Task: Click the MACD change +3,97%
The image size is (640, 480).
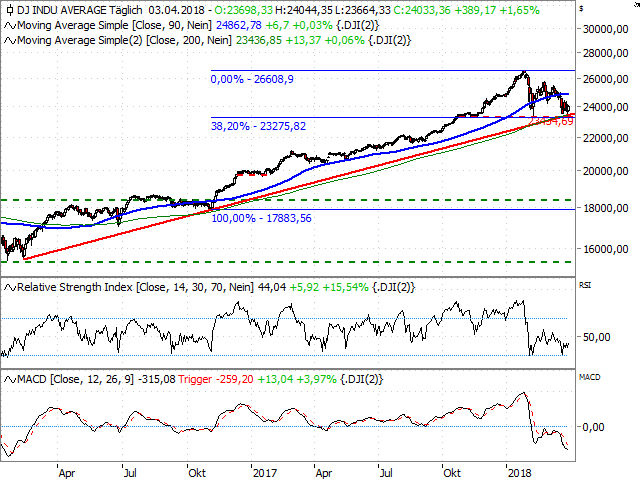Action: click(316, 380)
